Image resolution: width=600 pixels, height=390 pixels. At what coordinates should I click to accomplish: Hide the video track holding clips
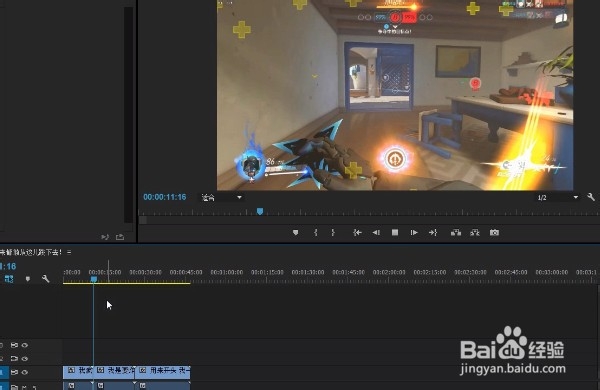[x=25, y=372]
